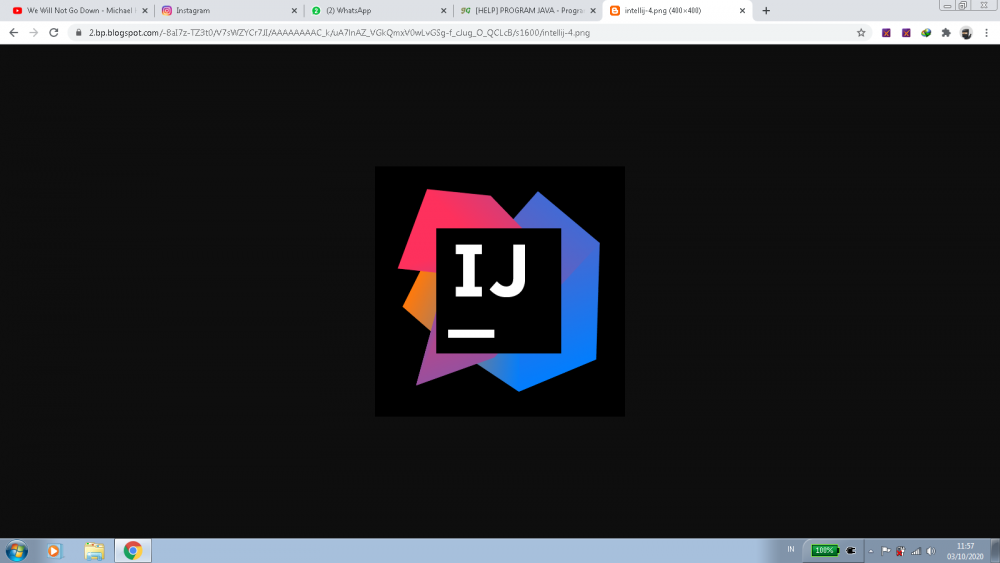Bookmark this page with the star icon
This screenshot has width=1000, height=563.
(x=861, y=33)
